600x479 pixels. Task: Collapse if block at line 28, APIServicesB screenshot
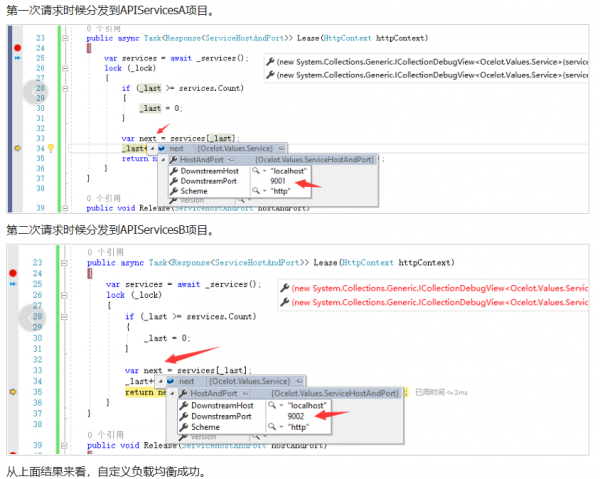(64, 317)
